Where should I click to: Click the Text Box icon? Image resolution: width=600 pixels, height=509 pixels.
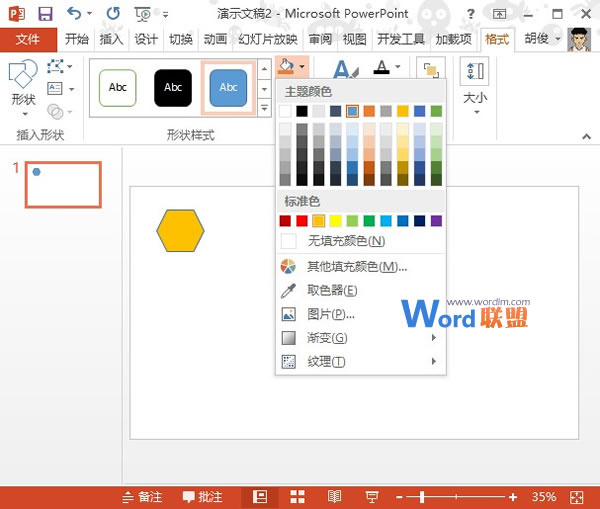click(55, 89)
